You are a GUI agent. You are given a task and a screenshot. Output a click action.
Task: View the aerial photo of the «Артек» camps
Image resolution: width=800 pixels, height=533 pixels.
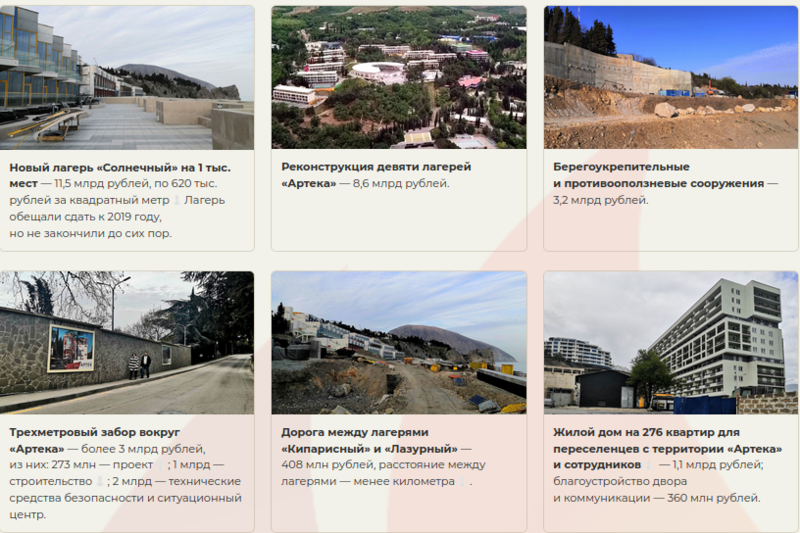click(x=399, y=78)
